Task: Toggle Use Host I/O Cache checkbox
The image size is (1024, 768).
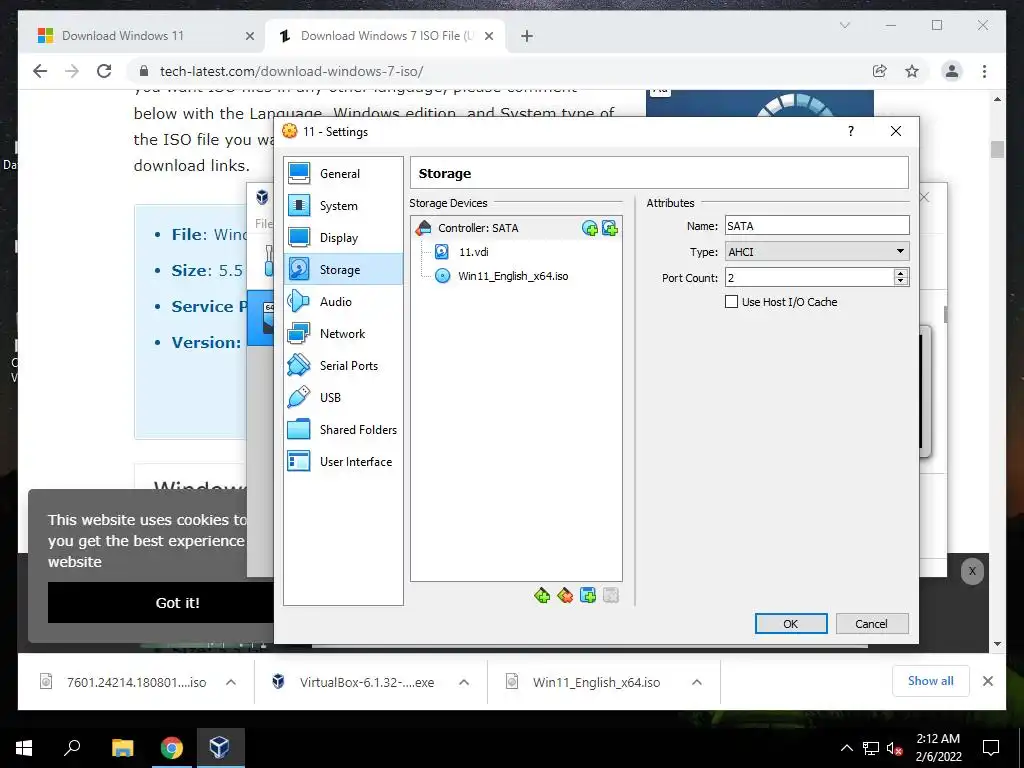Action: point(731,302)
